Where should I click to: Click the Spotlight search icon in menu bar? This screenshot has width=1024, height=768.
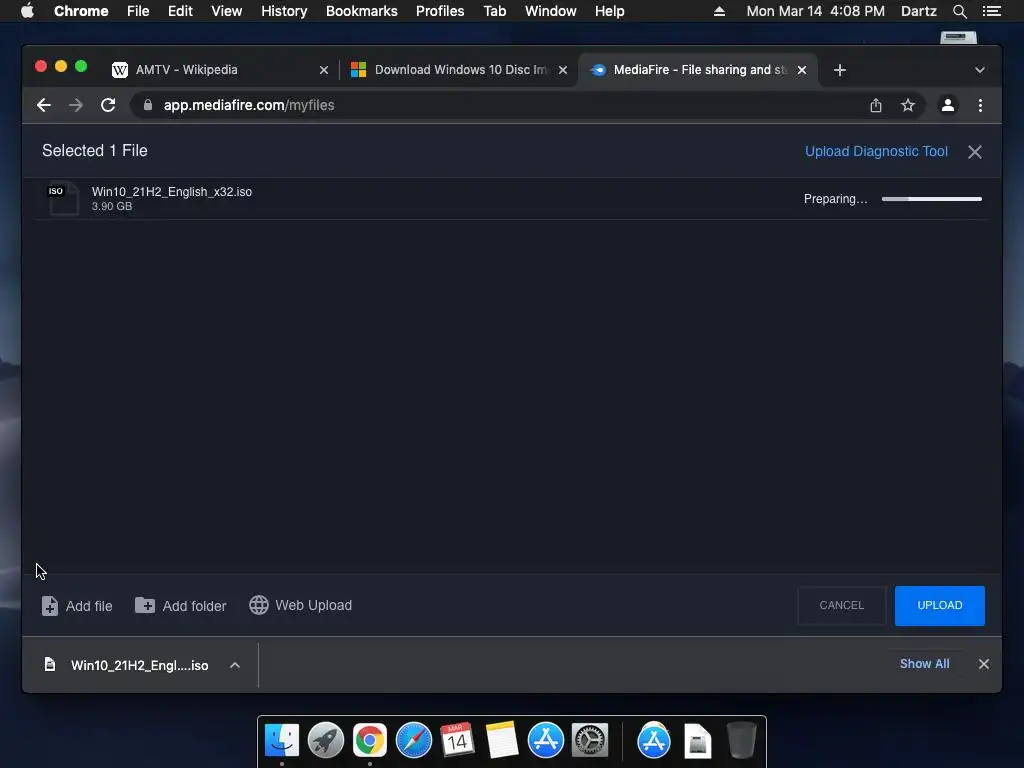click(x=959, y=11)
